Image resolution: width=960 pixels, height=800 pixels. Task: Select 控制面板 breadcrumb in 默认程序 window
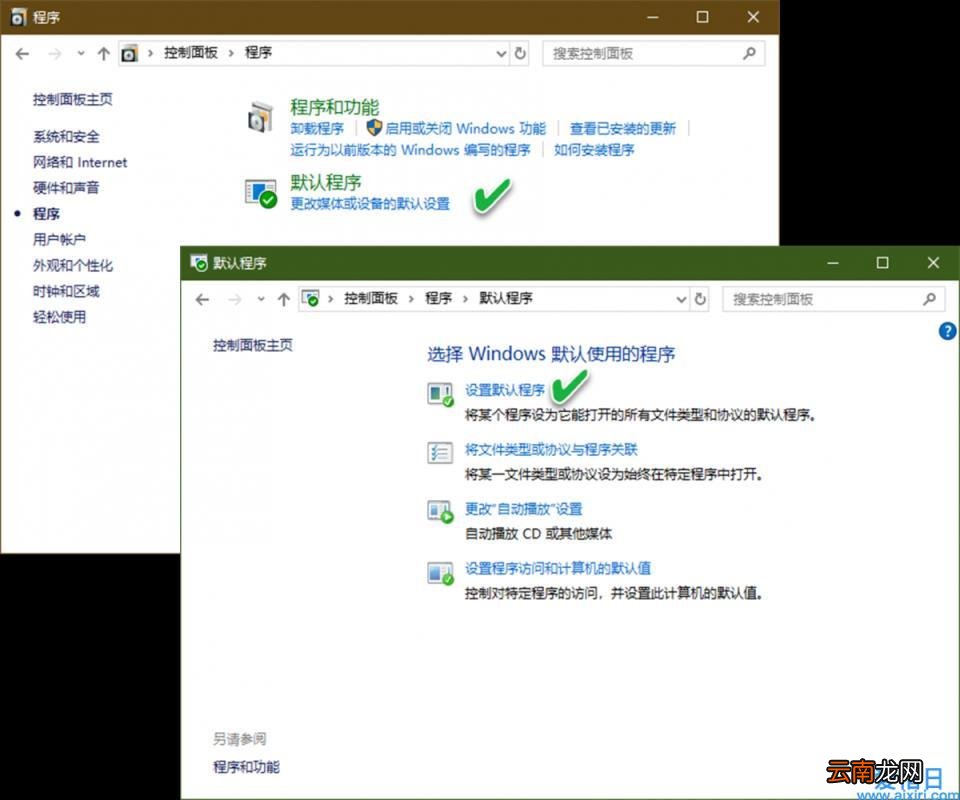pos(371,298)
